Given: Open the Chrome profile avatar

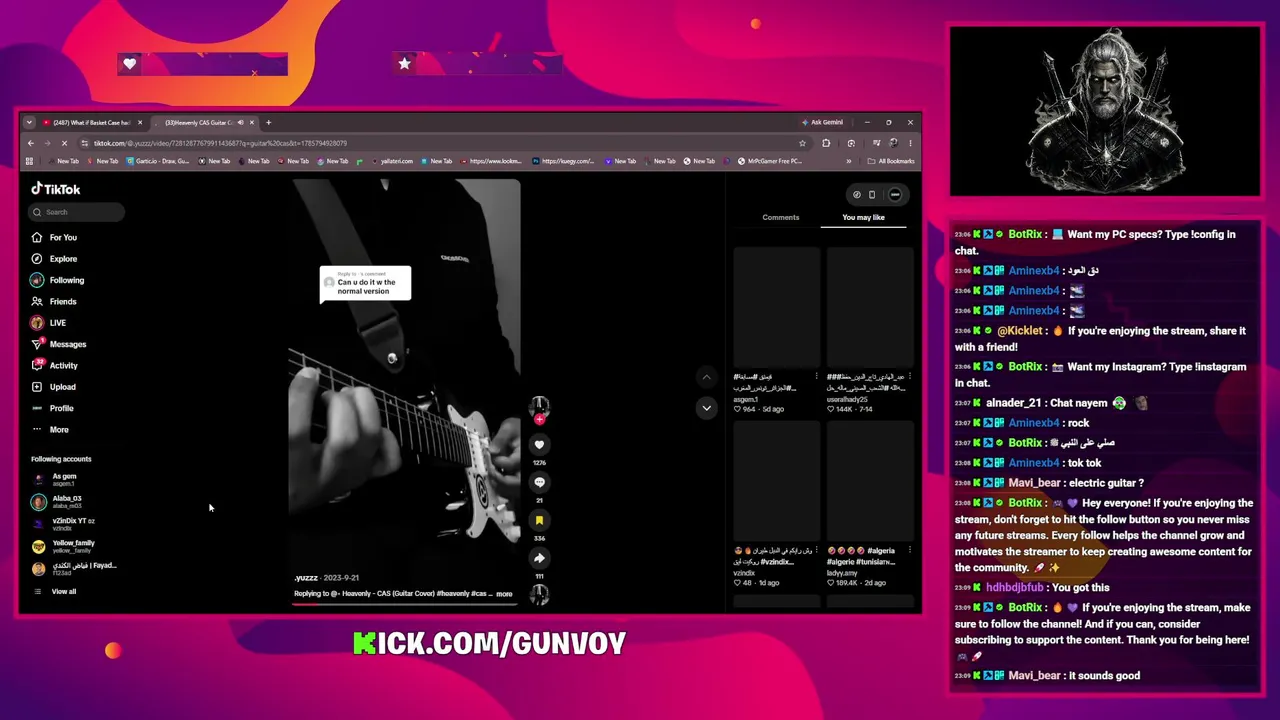Looking at the screenshot, I should click(893, 143).
